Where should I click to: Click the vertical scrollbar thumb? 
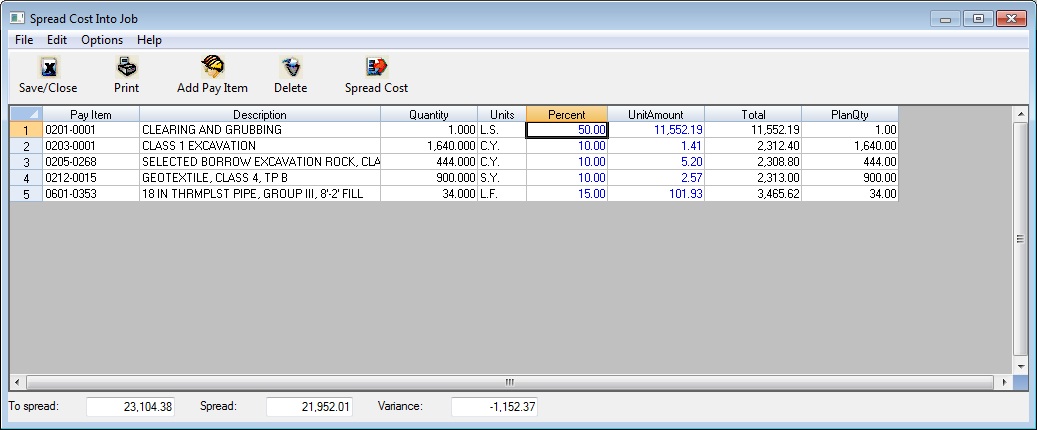point(1020,239)
